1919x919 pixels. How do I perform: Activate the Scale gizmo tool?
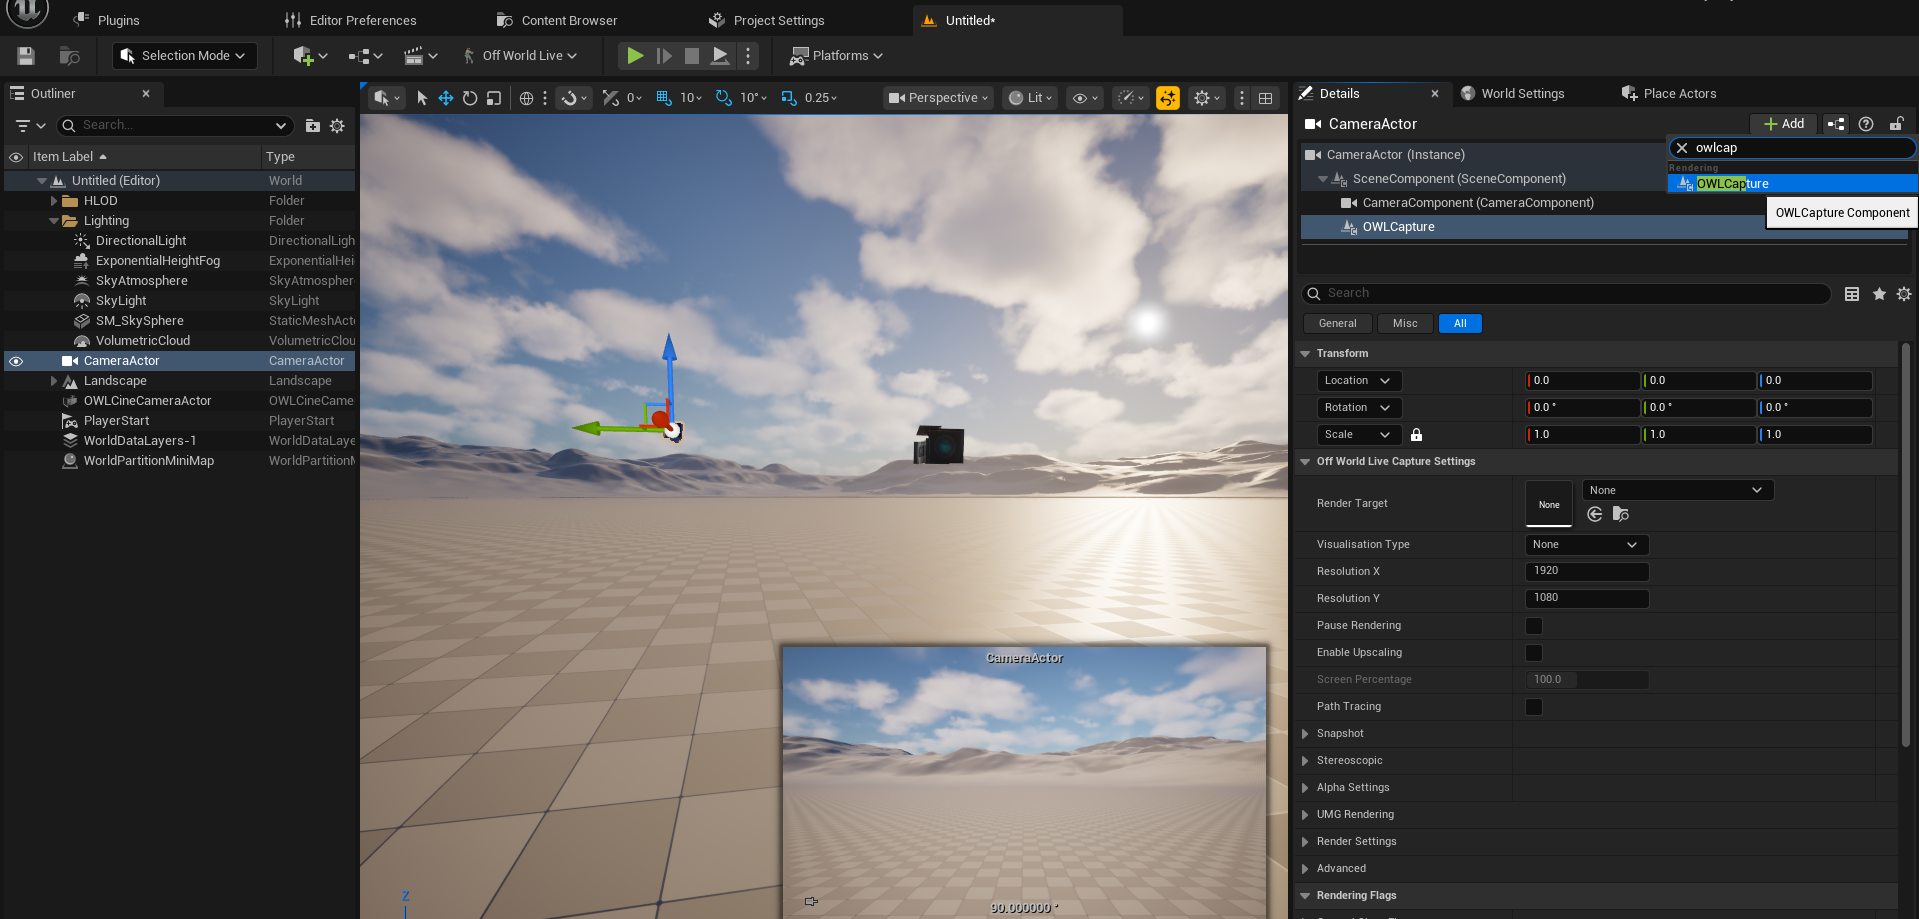pyautogui.click(x=494, y=98)
